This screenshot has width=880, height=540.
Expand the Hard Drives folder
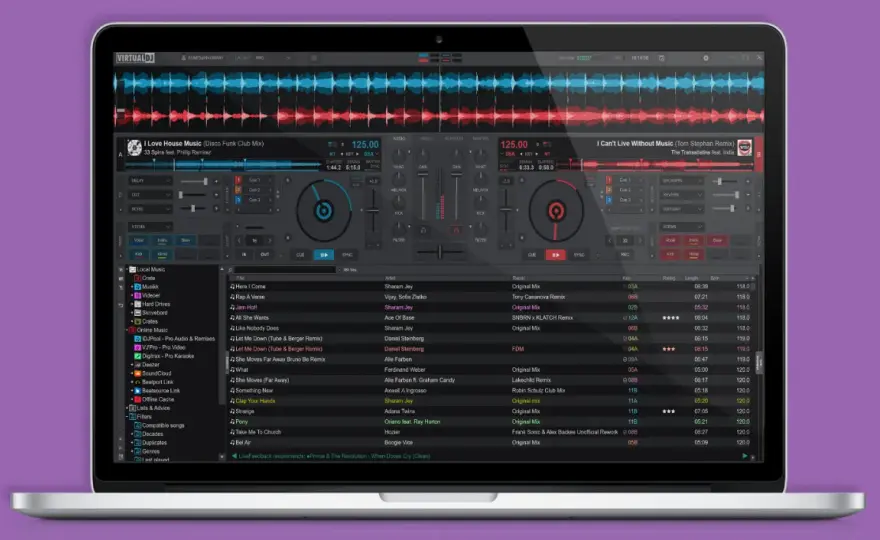click(132, 304)
